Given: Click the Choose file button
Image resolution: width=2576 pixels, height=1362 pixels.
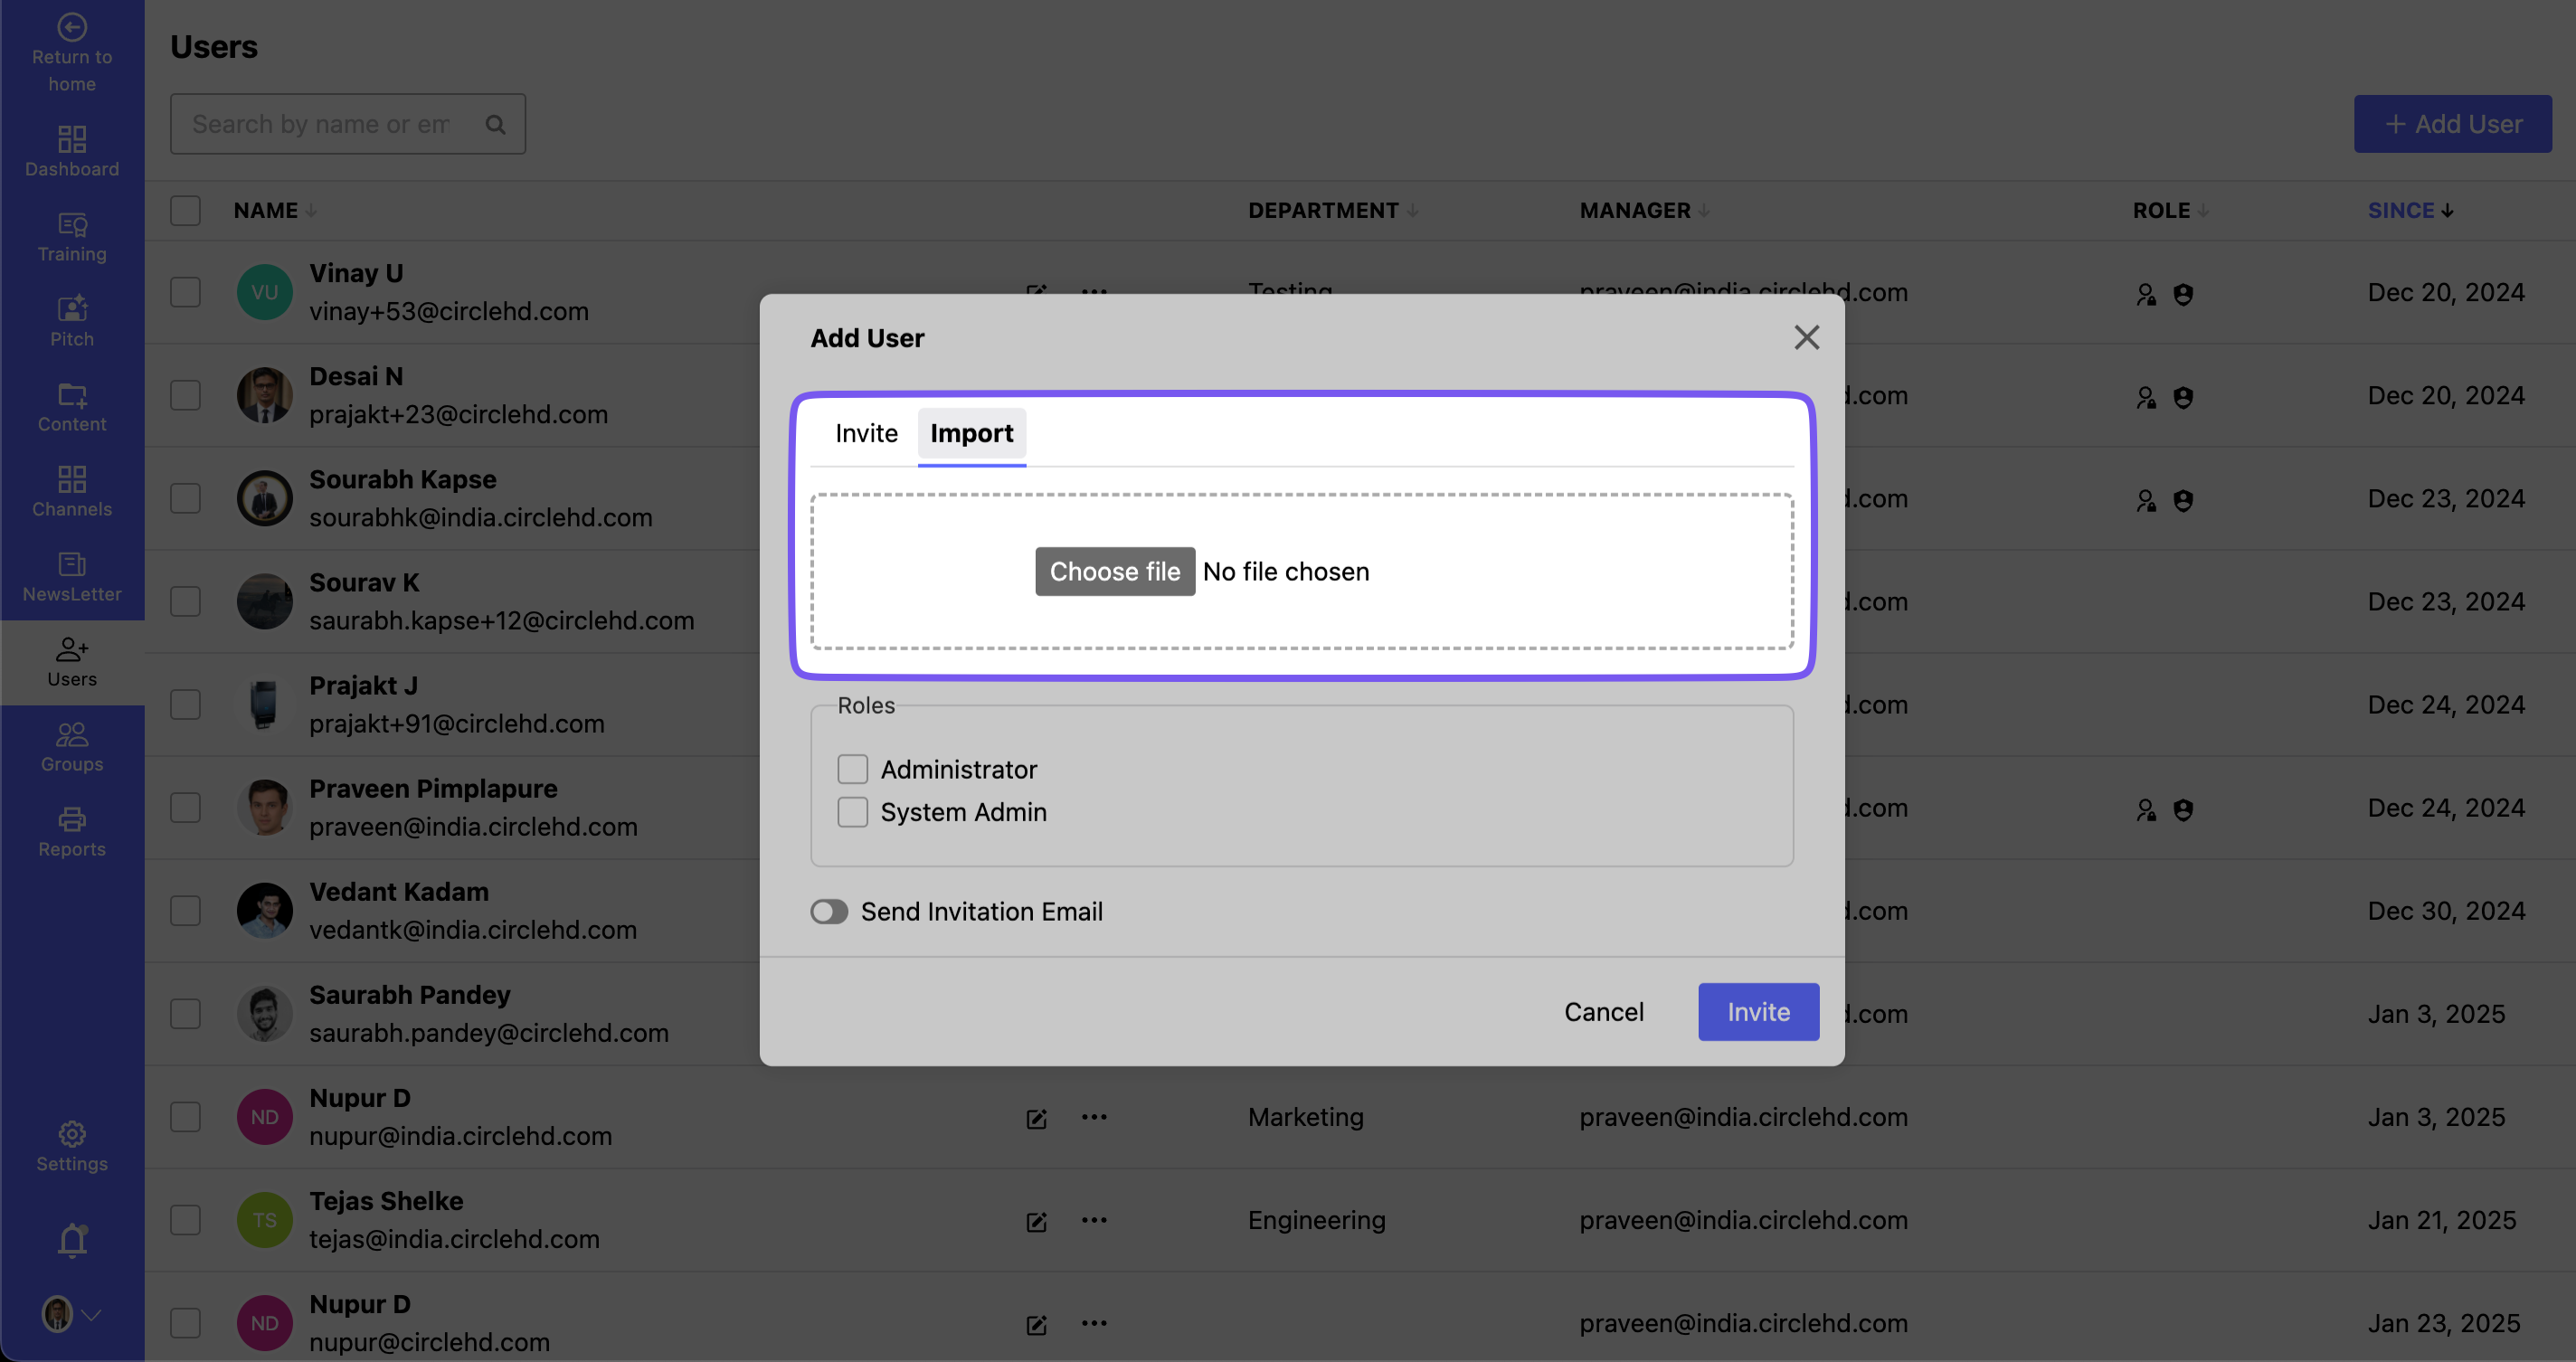Looking at the screenshot, I should [x=1114, y=572].
